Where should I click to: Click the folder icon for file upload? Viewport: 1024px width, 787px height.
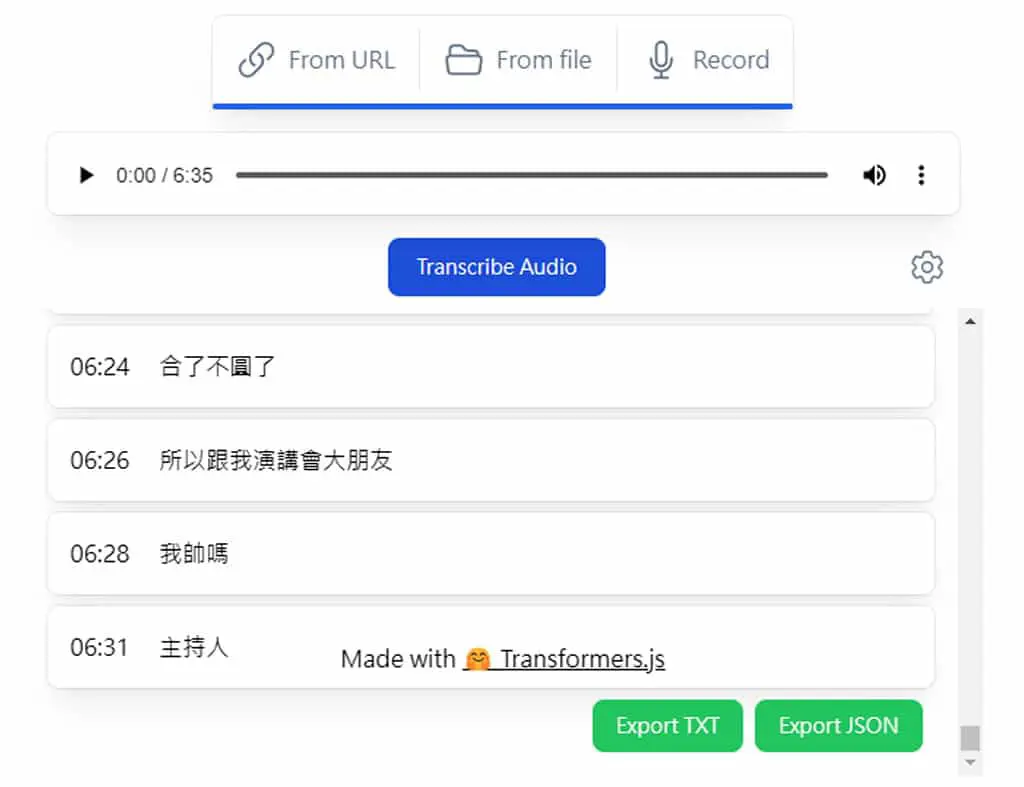coord(464,60)
